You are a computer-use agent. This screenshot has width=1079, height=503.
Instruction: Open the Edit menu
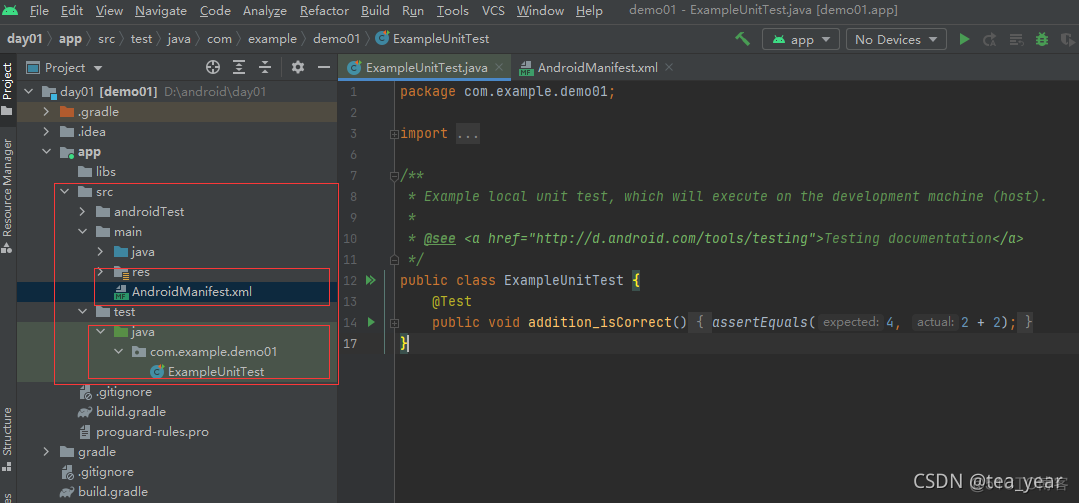[x=72, y=11]
